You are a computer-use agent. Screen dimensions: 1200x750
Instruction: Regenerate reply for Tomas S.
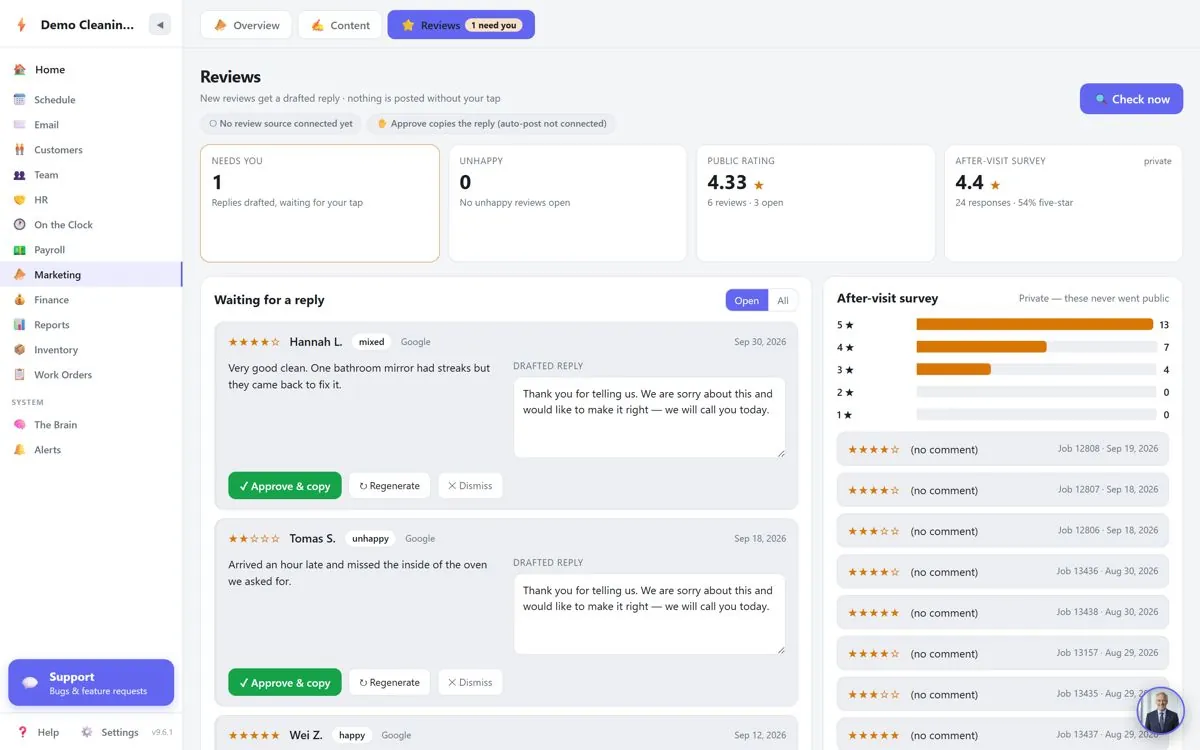[x=390, y=682]
